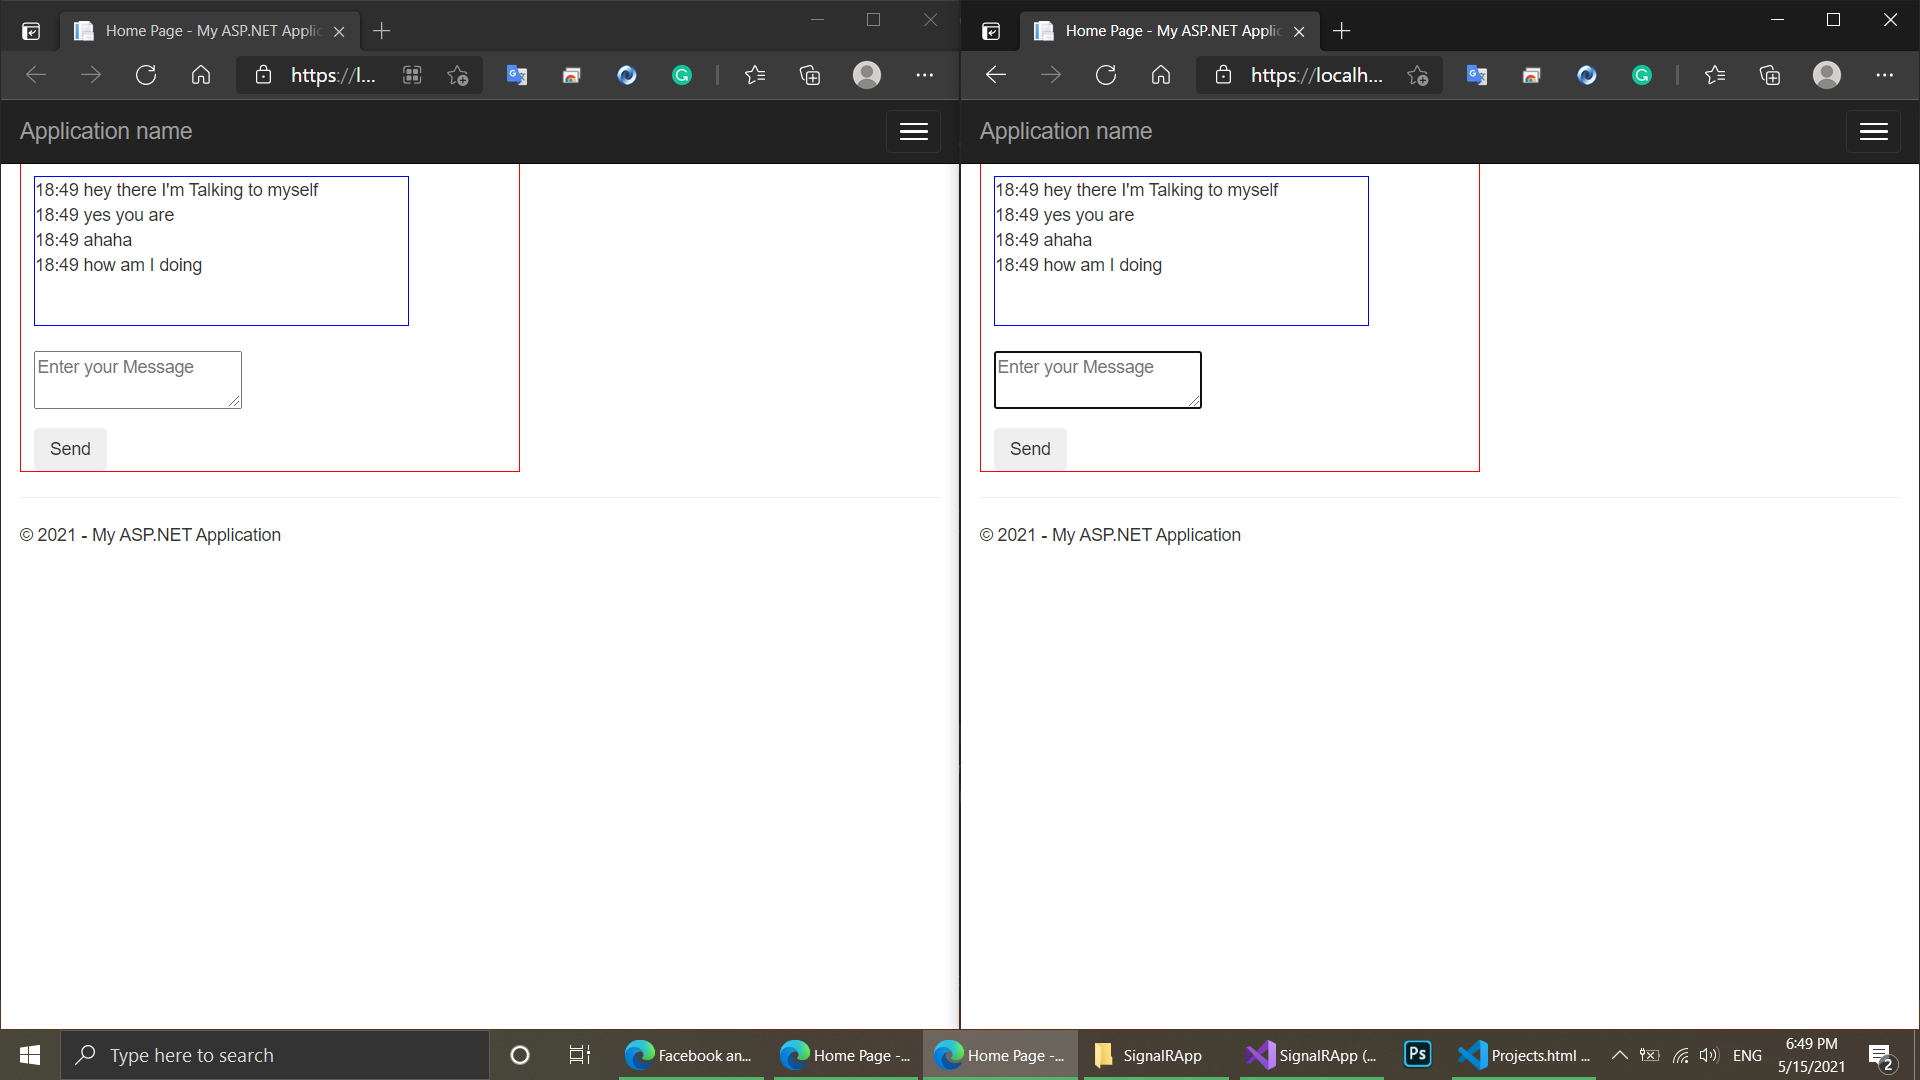Open profile avatar in right browser window
The width and height of the screenshot is (1920, 1080).
click(1827, 75)
